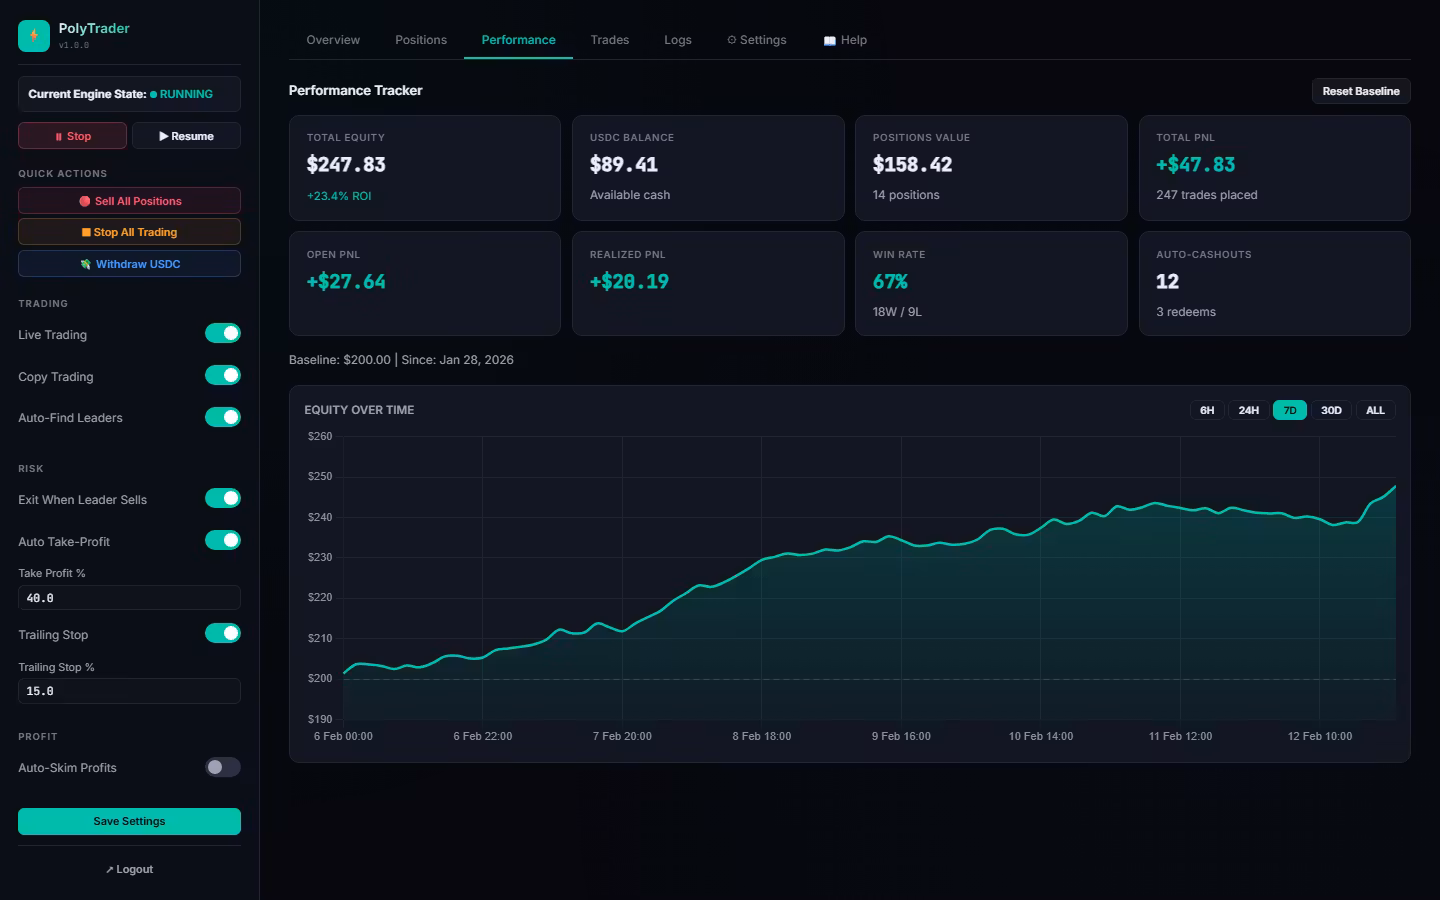Enable the Auto-Skim Profits toggle

pyautogui.click(x=222, y=767)
